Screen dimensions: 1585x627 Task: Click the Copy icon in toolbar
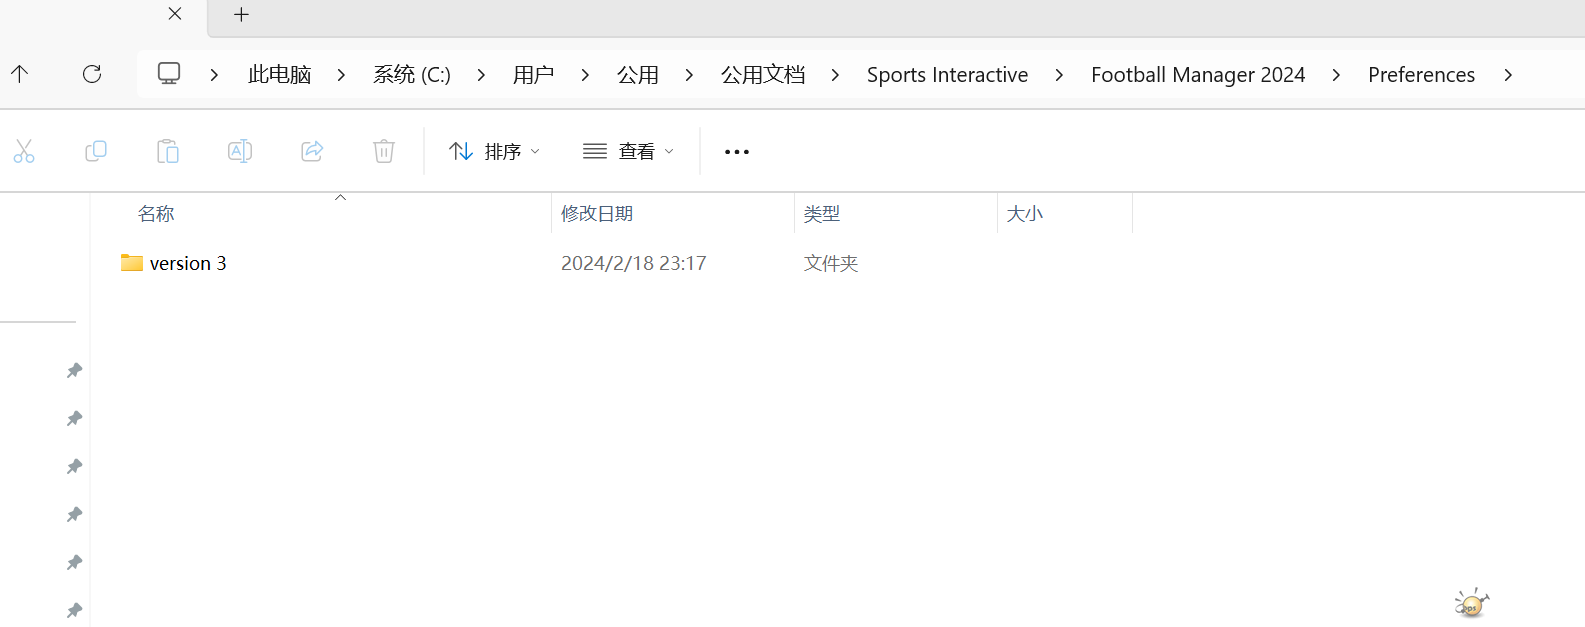point(96,151)
